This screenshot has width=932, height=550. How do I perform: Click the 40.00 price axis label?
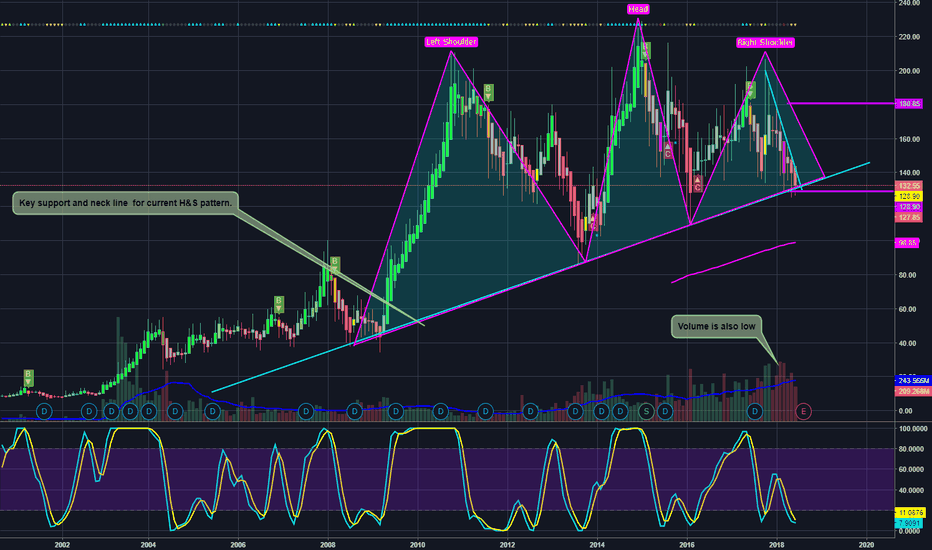click(x=909, y=344)
